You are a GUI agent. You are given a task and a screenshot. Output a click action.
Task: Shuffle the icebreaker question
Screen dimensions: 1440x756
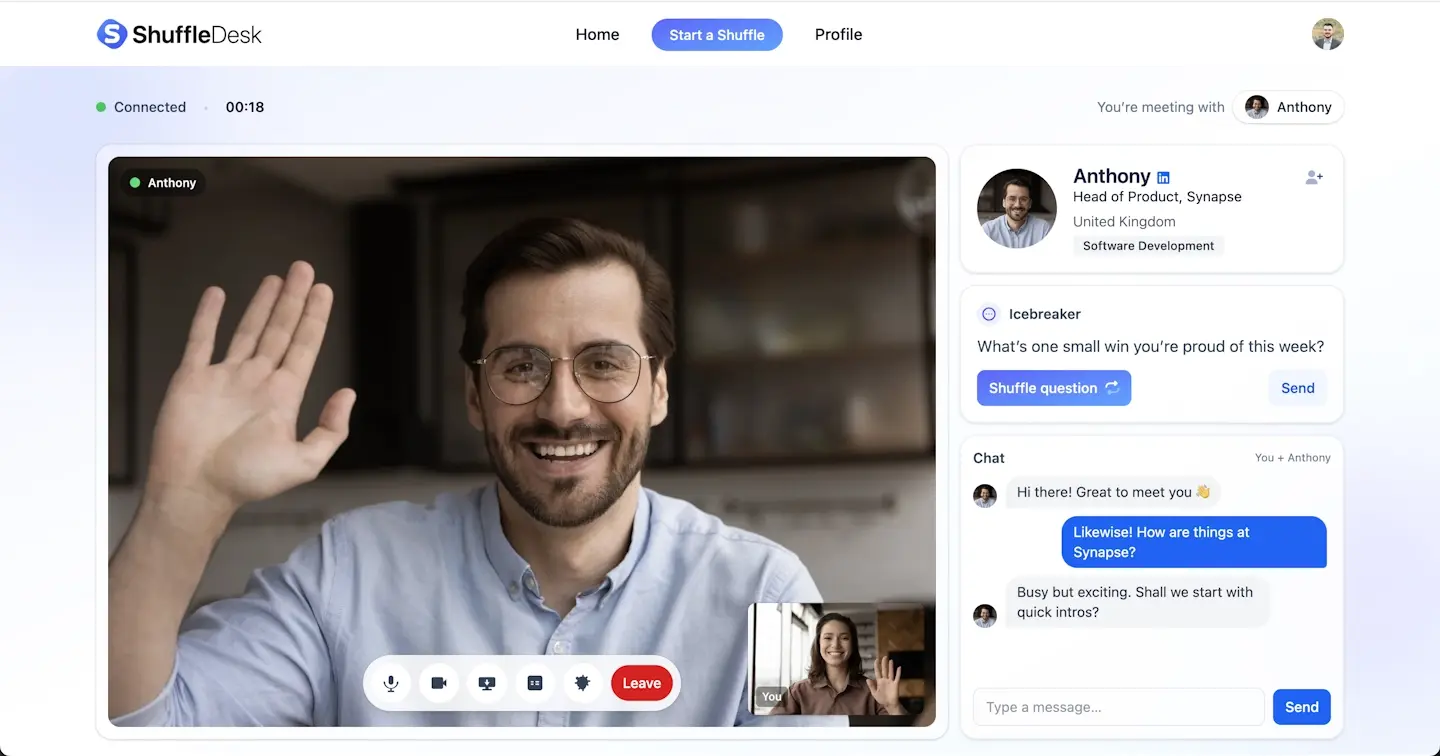click(x=1053, y=388)
